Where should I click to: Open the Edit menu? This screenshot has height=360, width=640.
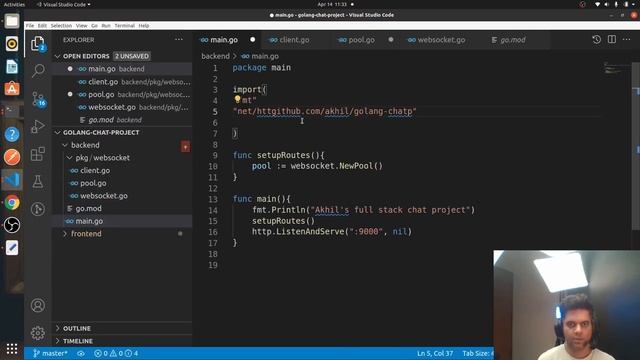[x=42, y=25]
